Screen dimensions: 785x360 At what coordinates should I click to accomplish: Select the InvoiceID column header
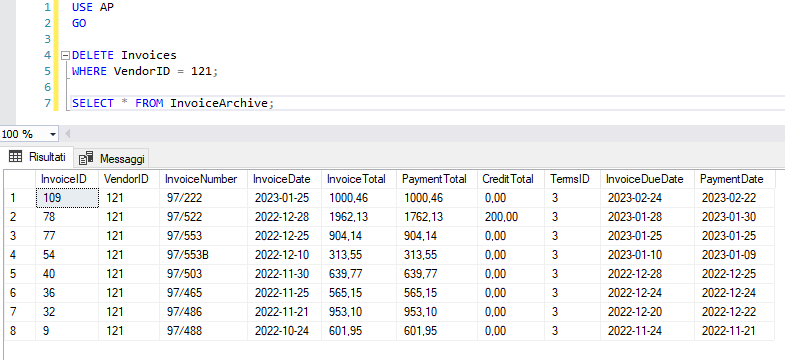67,179
